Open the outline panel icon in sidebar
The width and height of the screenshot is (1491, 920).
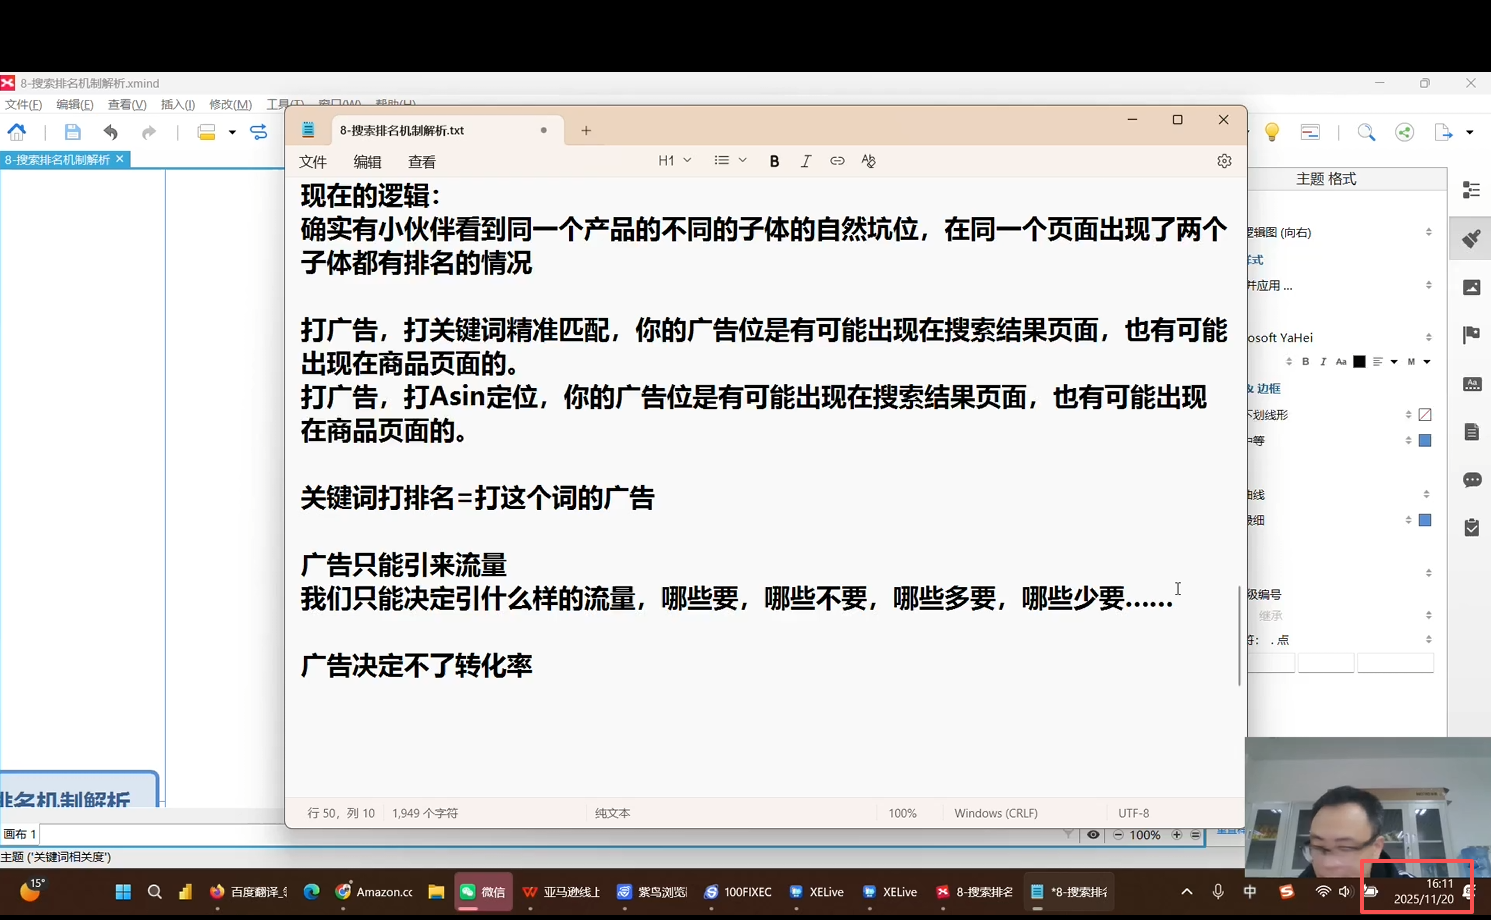tap(1471, 190)
